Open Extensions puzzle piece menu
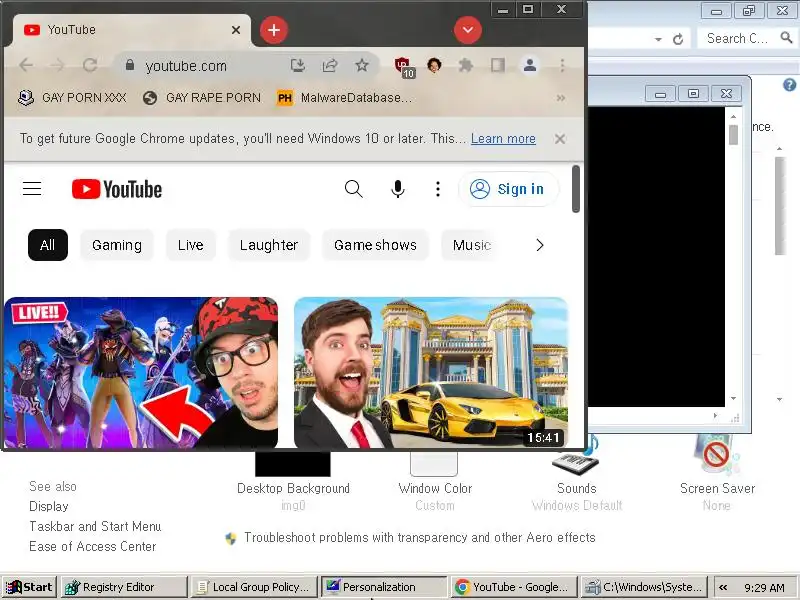Screen dimensions: 800x600 tap(465, 65)
